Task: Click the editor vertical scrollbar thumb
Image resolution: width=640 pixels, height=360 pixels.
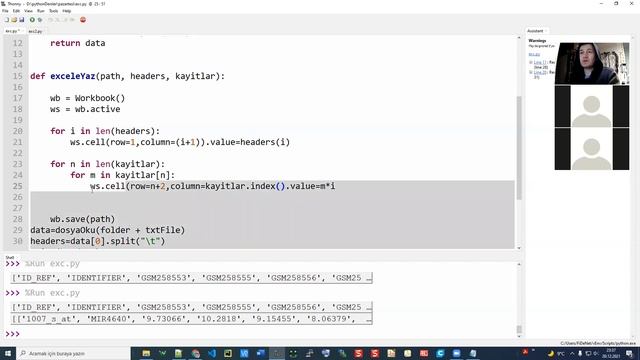Action: click(519, 148)
